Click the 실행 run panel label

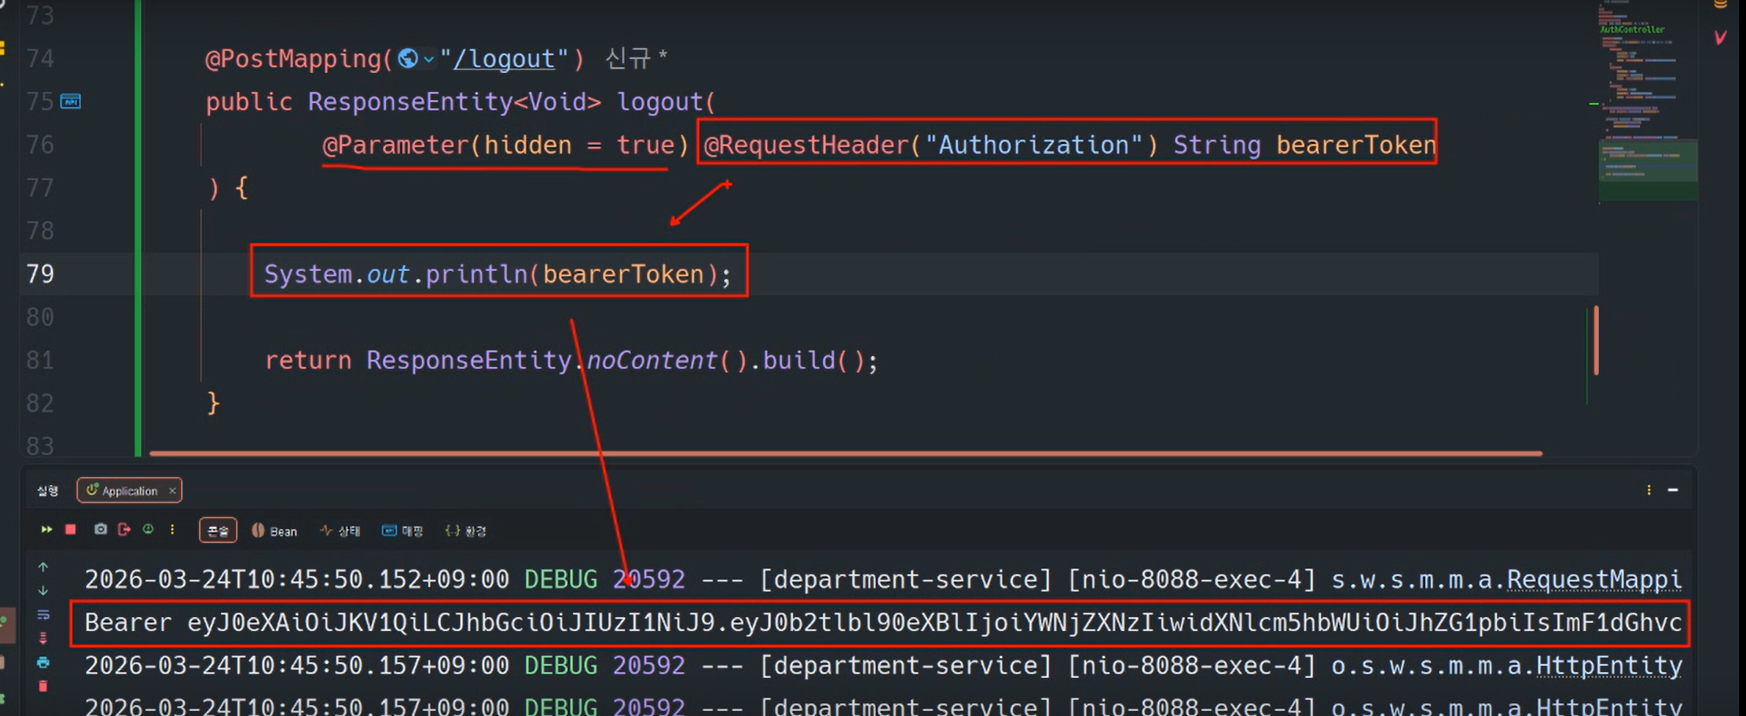(48, 491)
